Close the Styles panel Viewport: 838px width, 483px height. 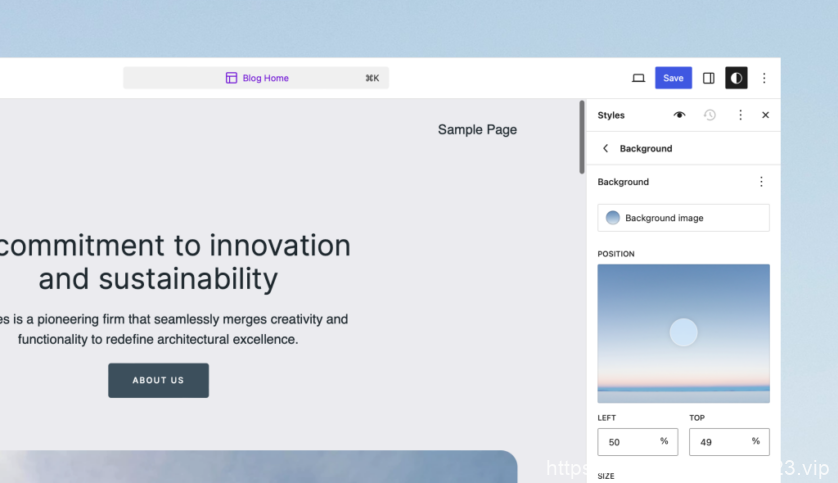tap(765, 115)
